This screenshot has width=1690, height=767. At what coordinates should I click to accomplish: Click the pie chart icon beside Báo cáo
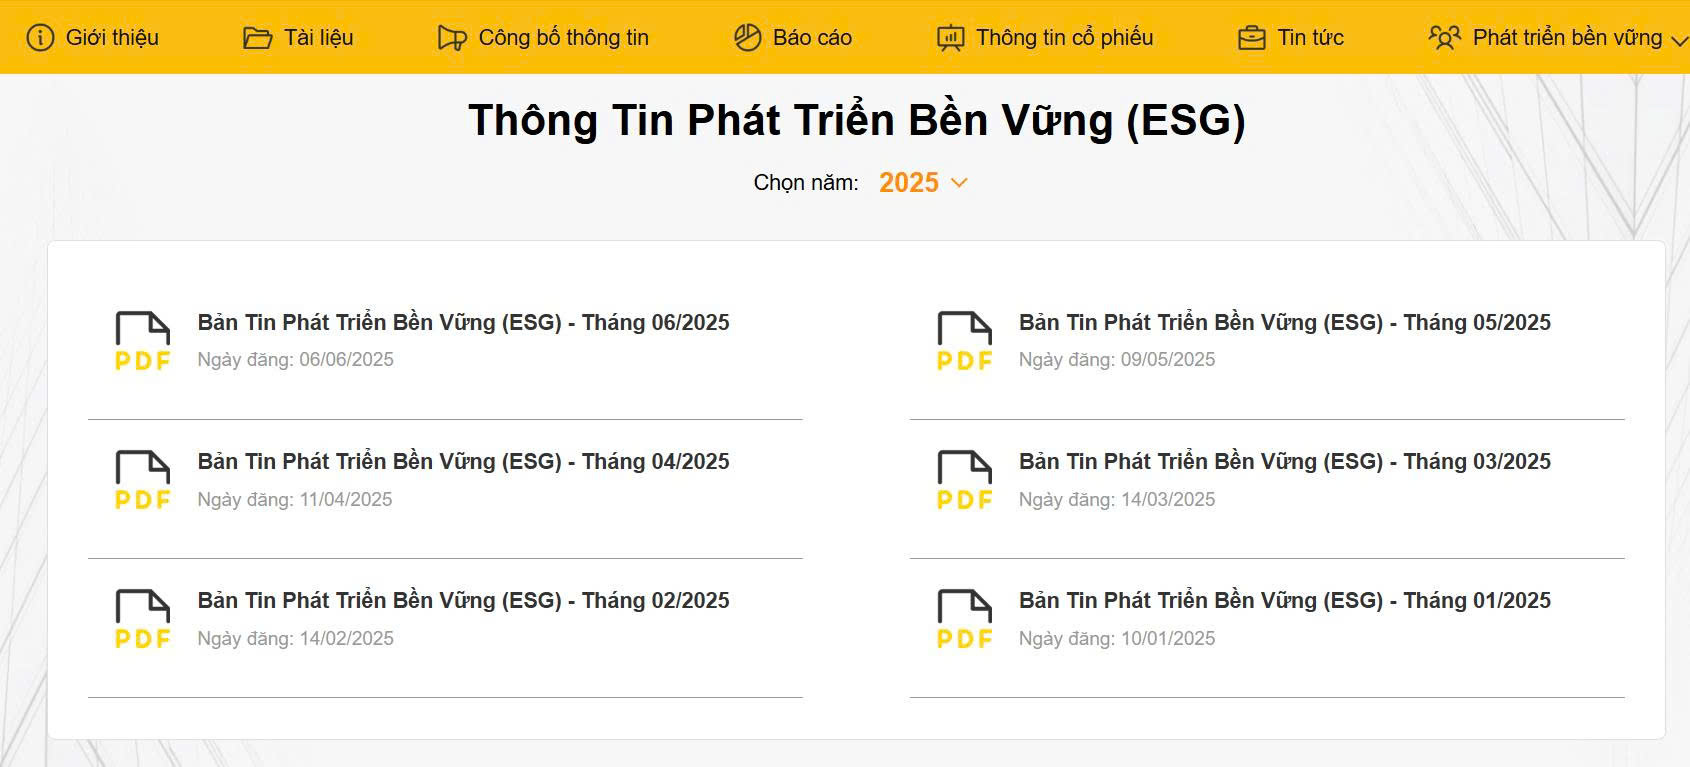click(x=748, y=38)
